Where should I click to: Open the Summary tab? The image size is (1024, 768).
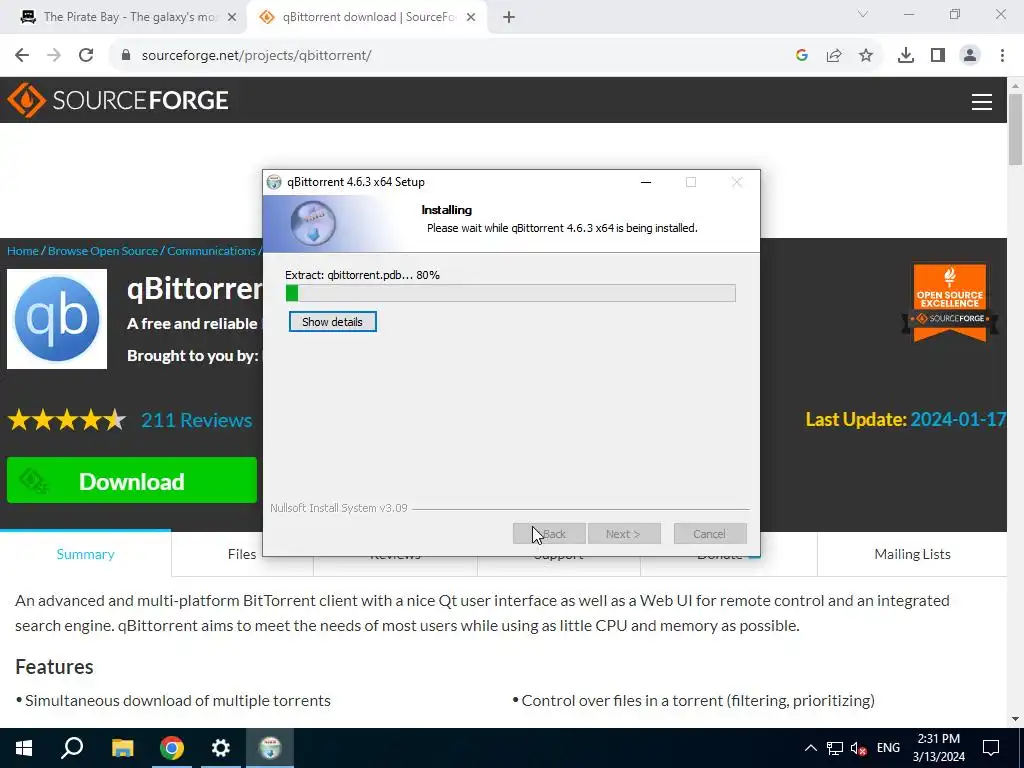pyautogui.click(x=86, y=554)
